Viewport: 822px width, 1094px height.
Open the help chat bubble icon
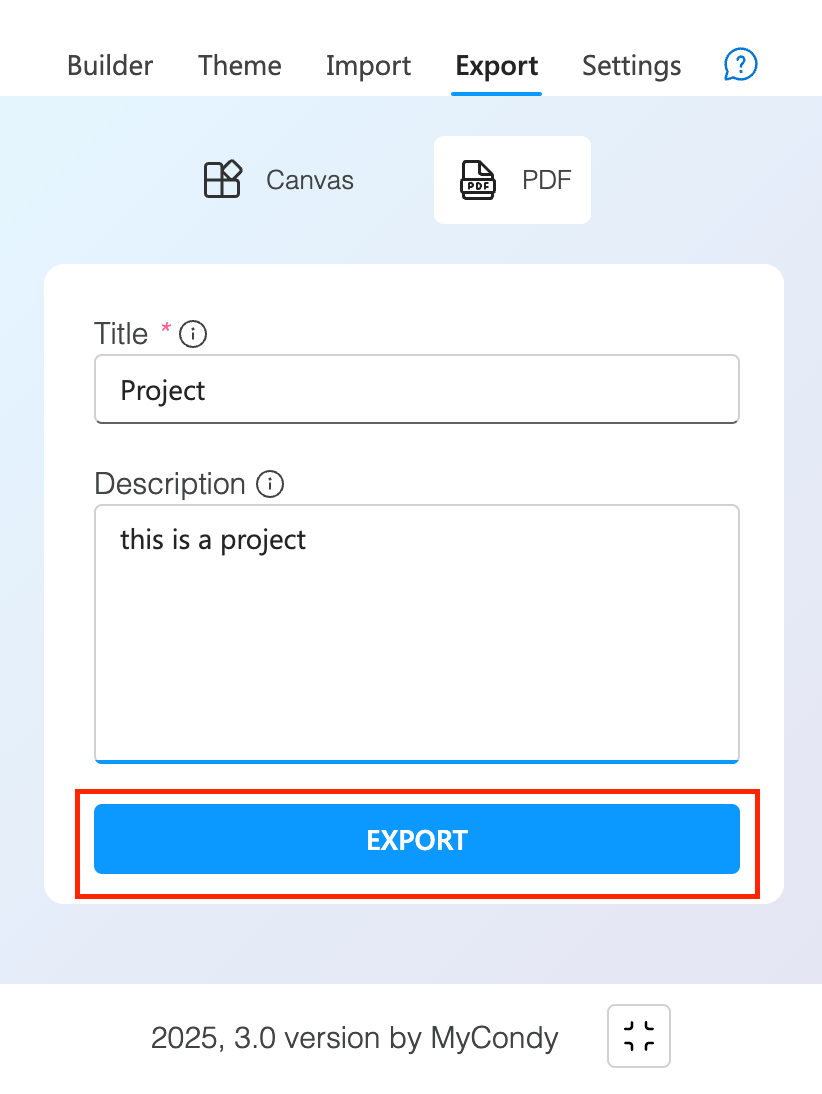pos(740,65)
